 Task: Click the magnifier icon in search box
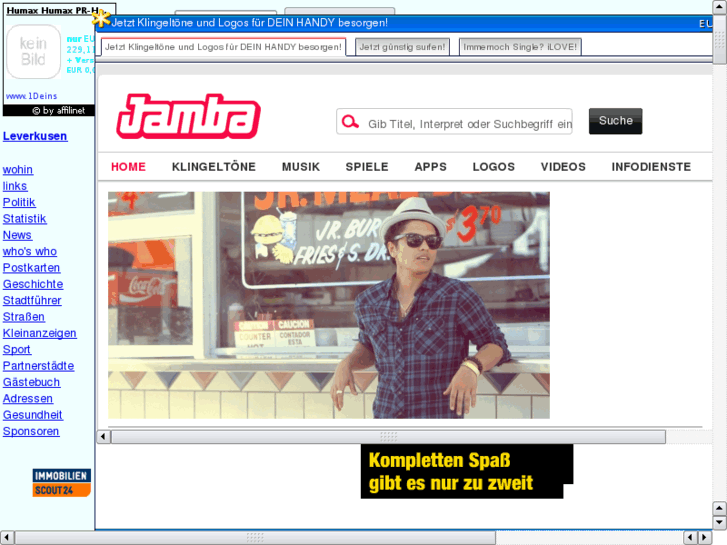[350, 122]
